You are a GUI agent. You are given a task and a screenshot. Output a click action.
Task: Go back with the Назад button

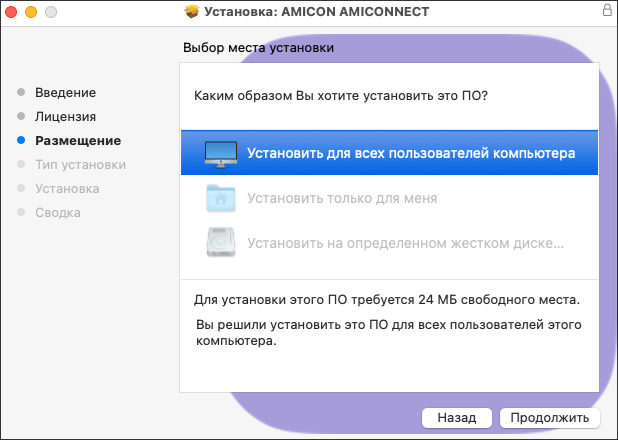click(x=456, y=417)
